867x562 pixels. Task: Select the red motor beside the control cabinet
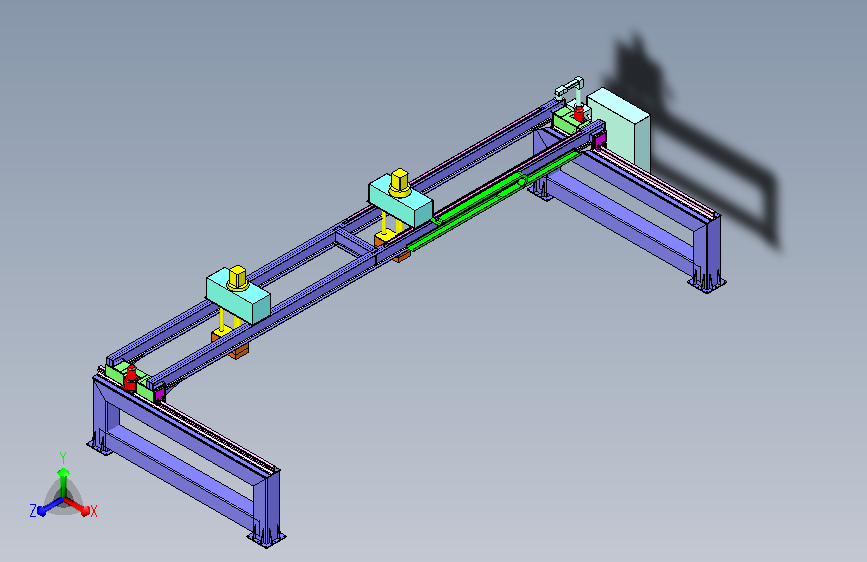[x=578, y=115]
